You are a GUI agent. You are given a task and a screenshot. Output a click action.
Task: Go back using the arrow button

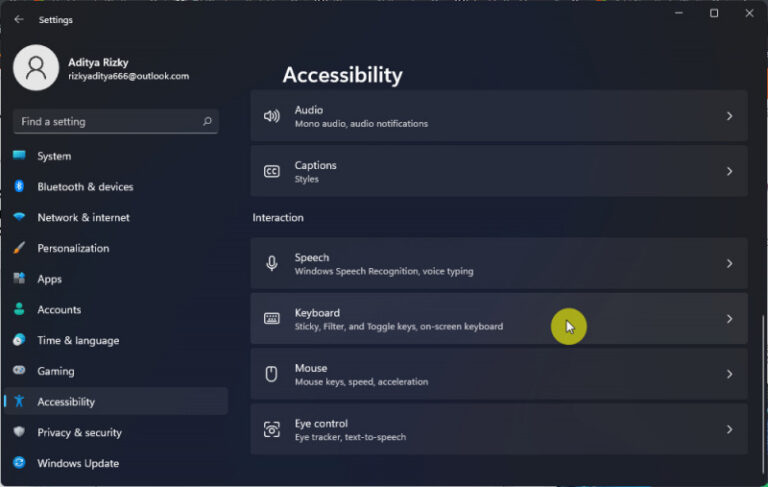click(x=19, y=19)
